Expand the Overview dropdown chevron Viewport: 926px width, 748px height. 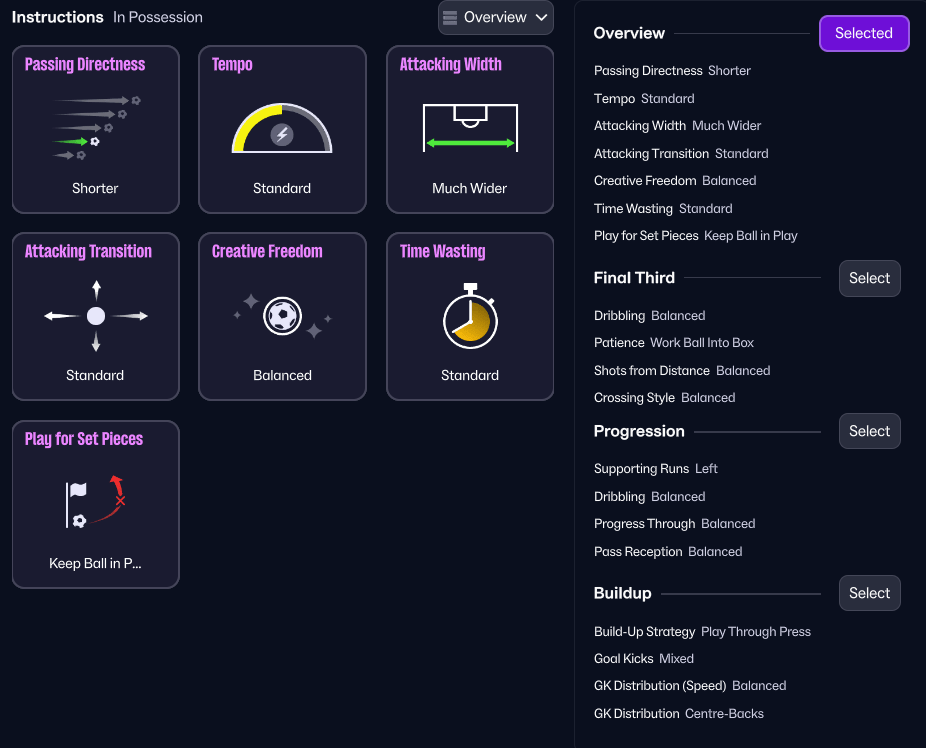coord(541,18)
